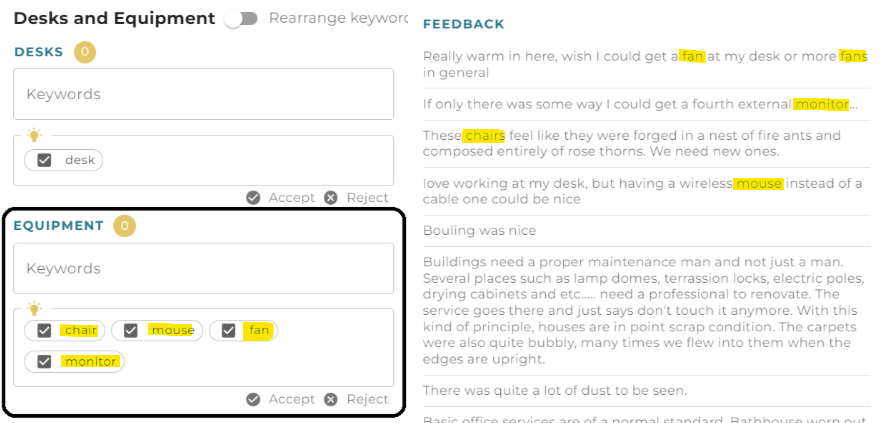The height and width of the screenshot is (423, 881).
Task: Uncheck the monitor keyword checkbox
Action: pos(44,361)
